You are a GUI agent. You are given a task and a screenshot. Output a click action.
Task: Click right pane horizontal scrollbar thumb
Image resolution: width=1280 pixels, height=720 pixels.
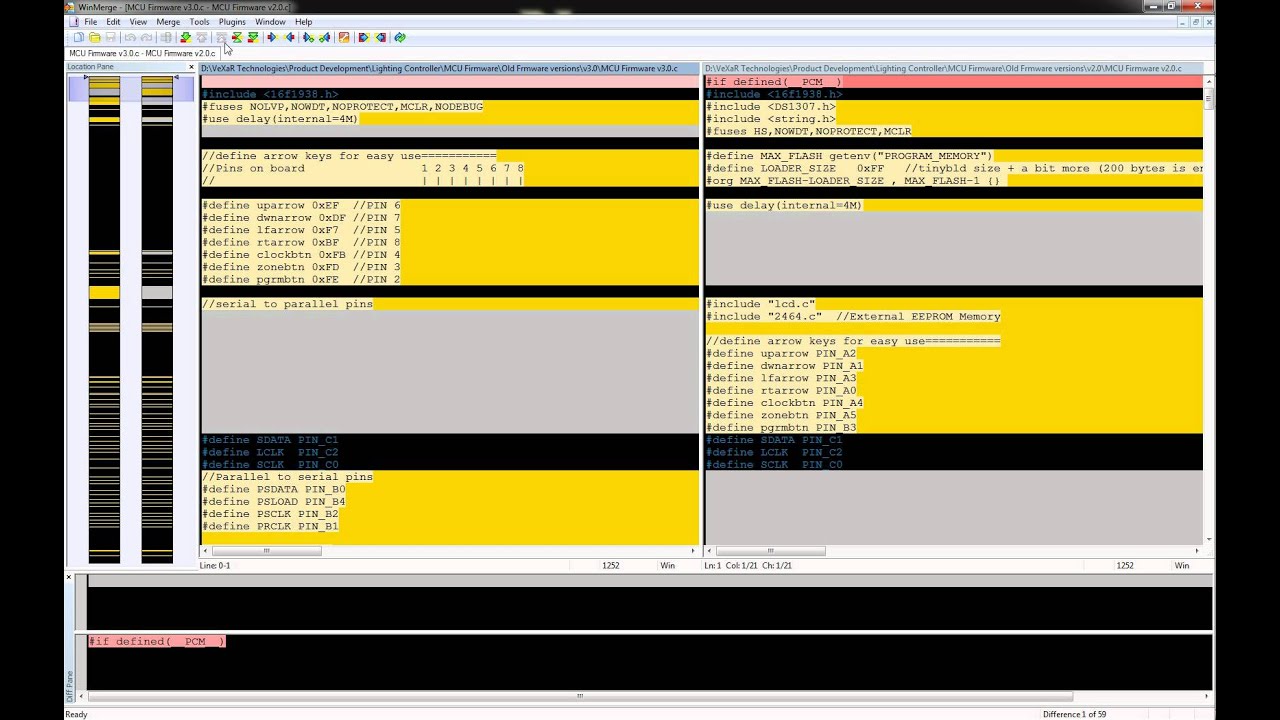[x=771, y=550]
